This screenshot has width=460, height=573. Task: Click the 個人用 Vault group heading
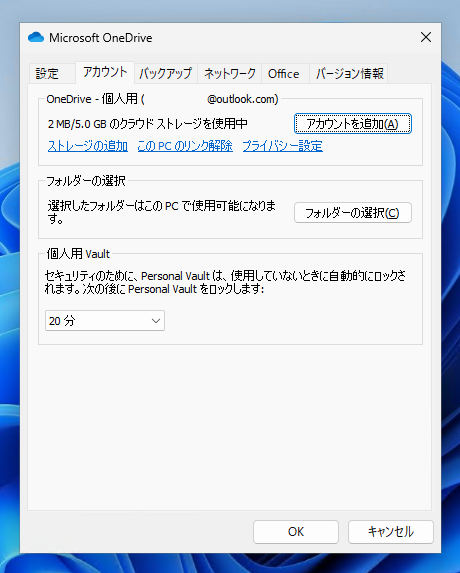pyautogui.click(x=78, y=254)
